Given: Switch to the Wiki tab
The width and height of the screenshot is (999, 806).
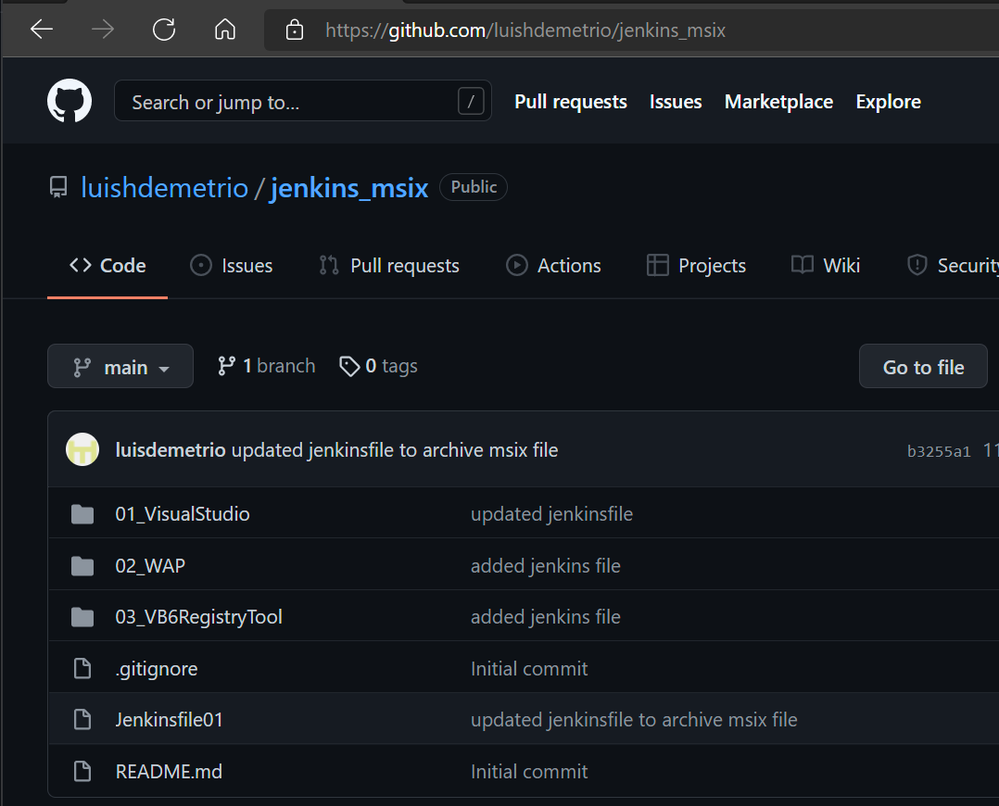Looking at the screenshot, I should coord(825,265).
